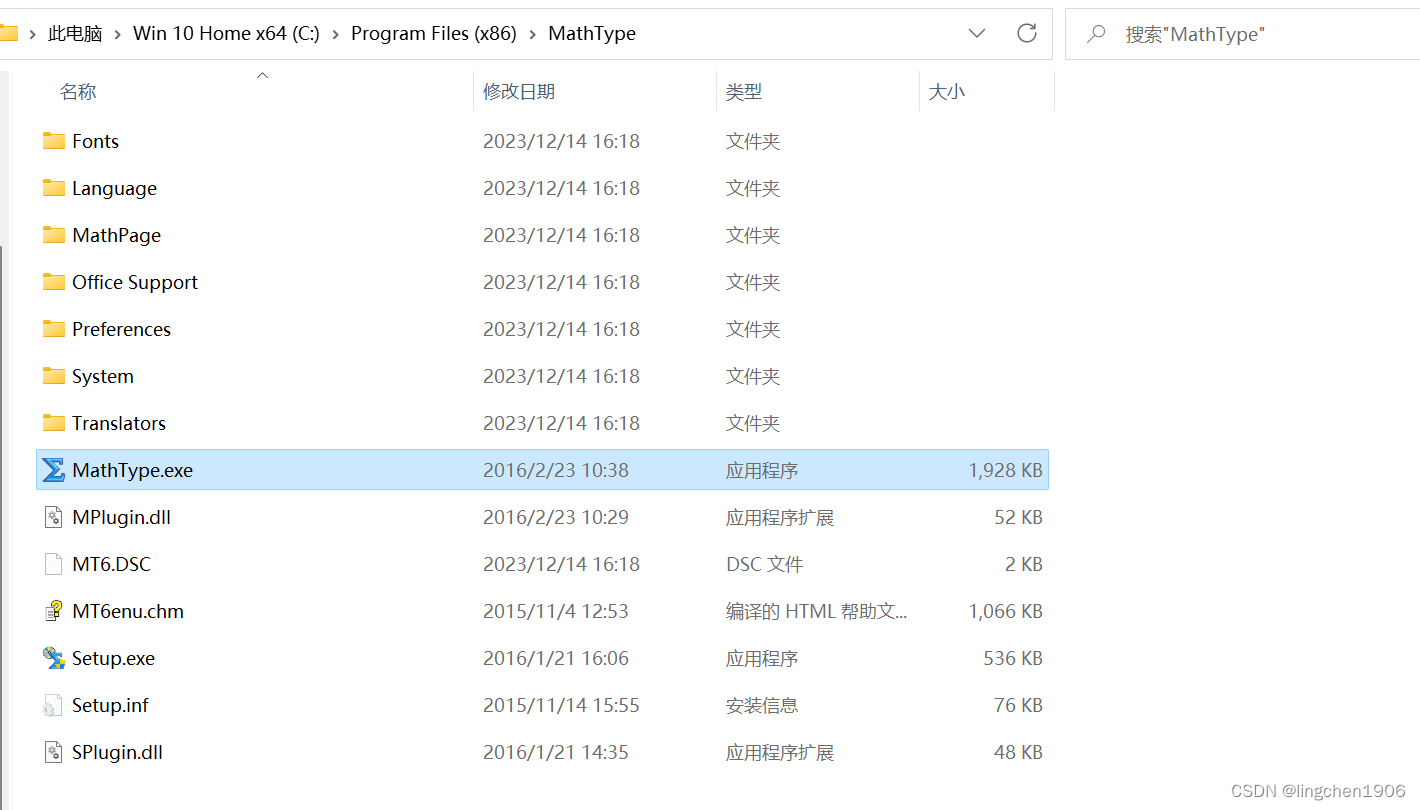Click the 1,066 KB size of MT6enu.chm

pyautogui.click(x=1005, y=611)
